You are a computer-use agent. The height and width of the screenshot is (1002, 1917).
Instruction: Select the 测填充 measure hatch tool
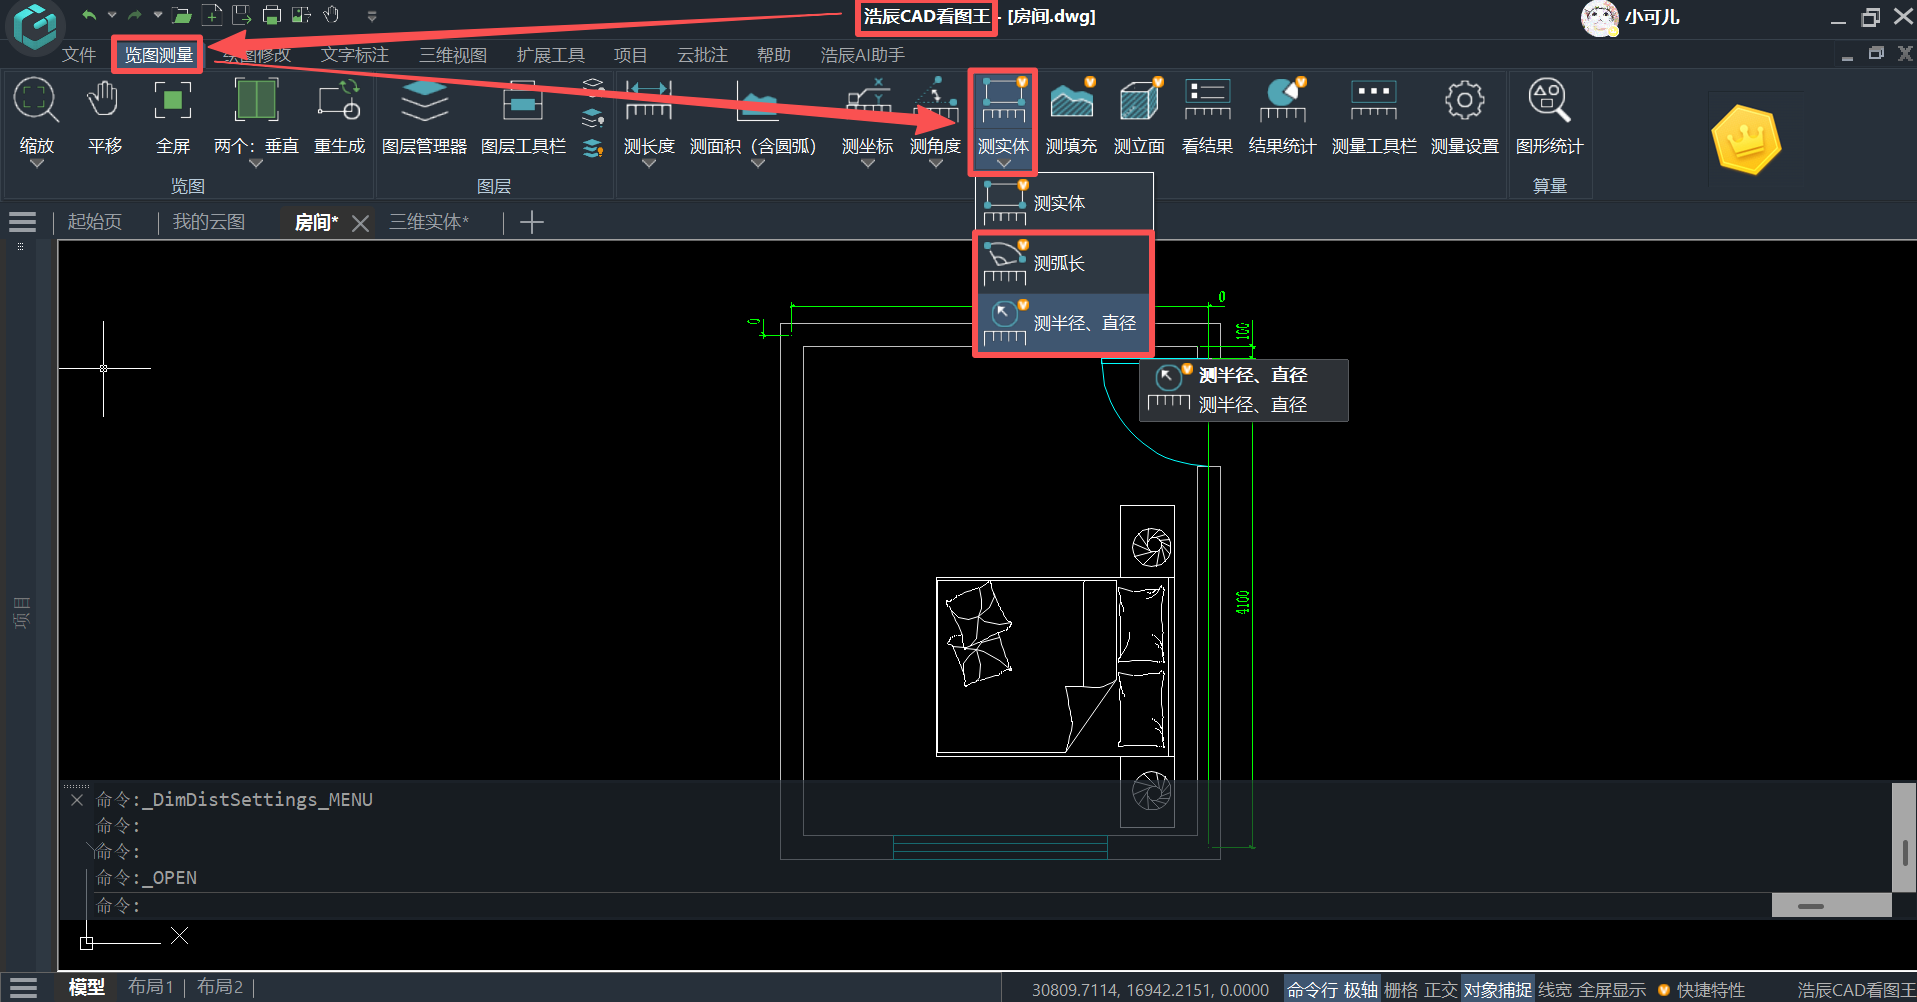pos(1071,115)
